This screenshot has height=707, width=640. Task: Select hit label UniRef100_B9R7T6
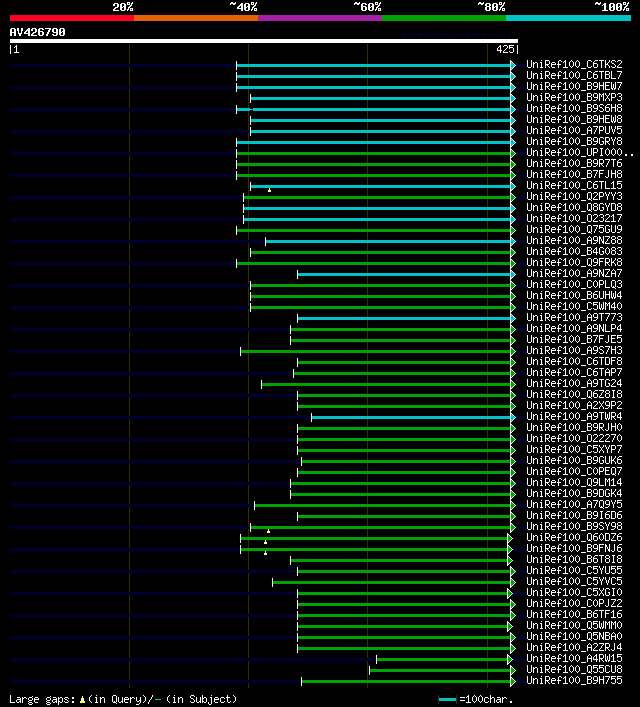click(x=574, y=163)
